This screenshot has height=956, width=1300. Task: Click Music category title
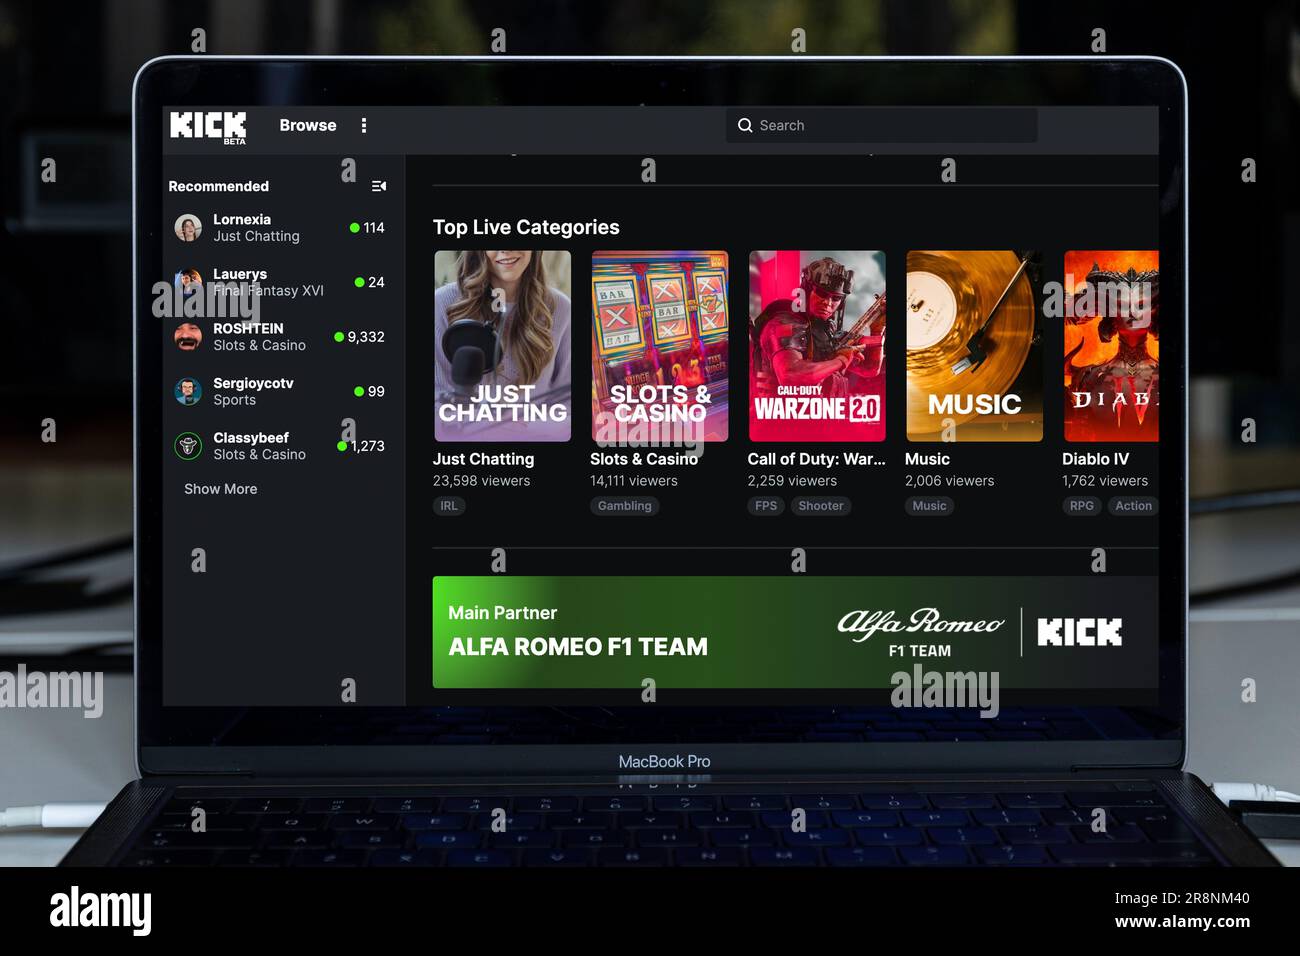click(x=927, y=459)
